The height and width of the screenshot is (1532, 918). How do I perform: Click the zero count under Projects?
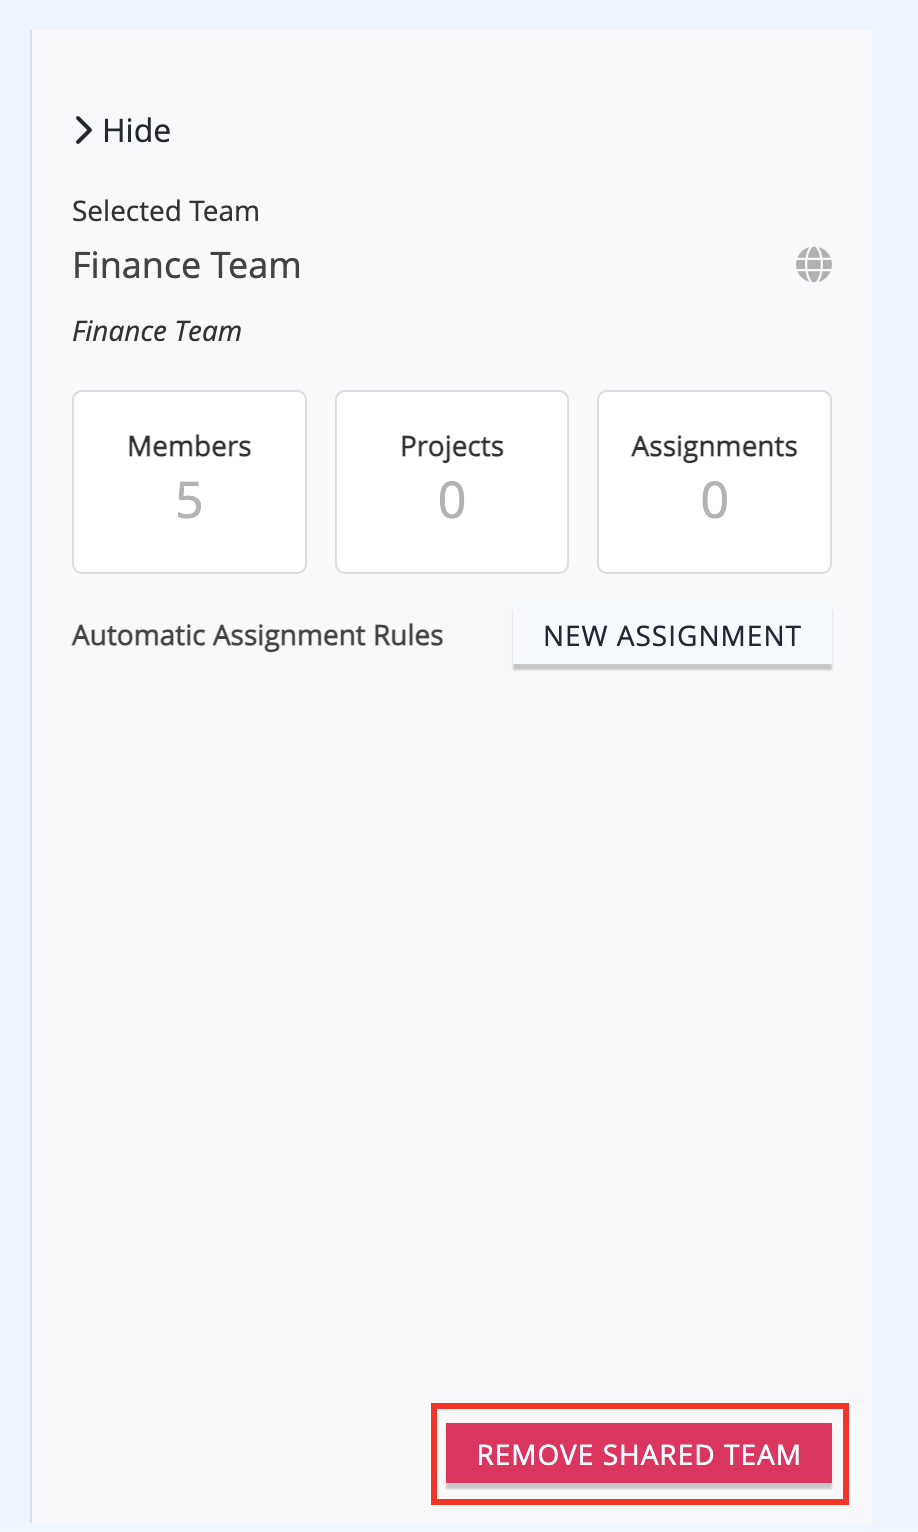[x=452, y=500]
